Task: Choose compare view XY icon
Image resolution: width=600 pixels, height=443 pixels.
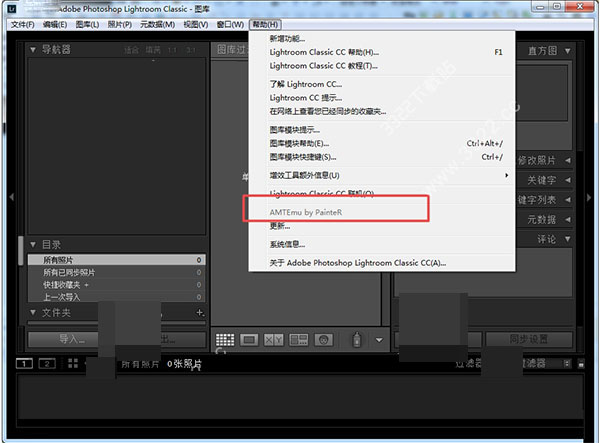Action: (274, 339)
